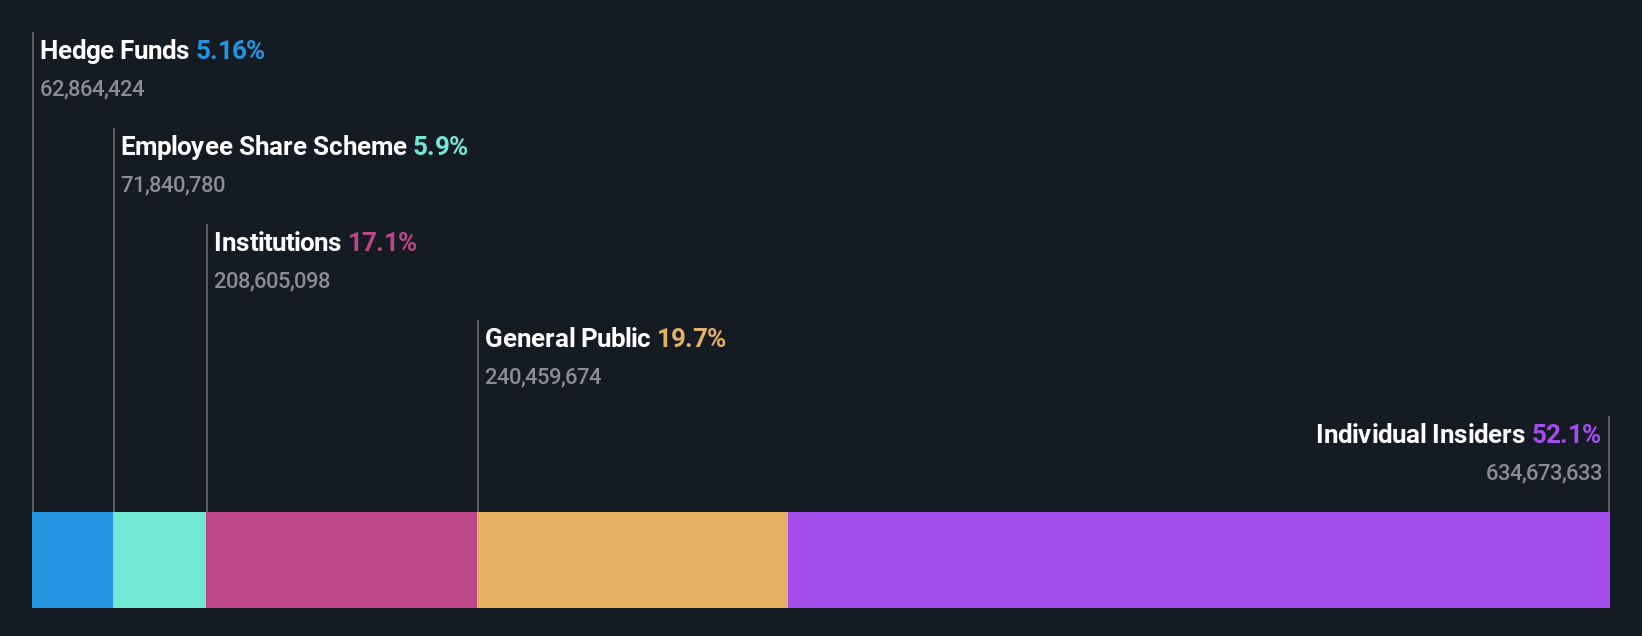Image resolution: width=1642 pixels, height=636 pixels.
Task: Click the 5.16% percentage value
Action: click(230, 50)
